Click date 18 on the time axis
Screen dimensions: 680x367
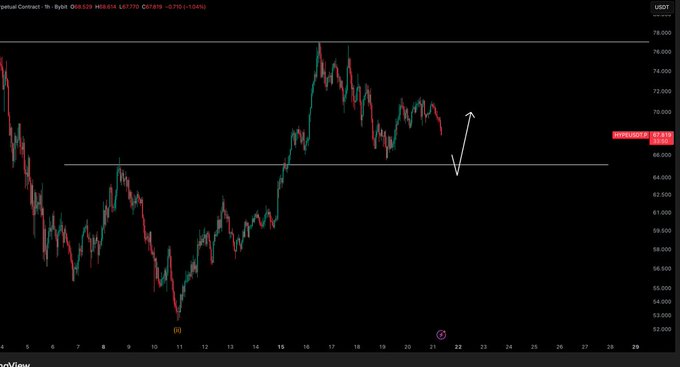click(357, 347)
